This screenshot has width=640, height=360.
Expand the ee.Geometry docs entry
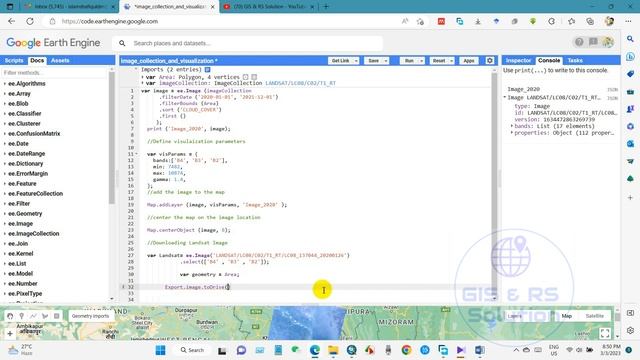[x=4, y=214]
